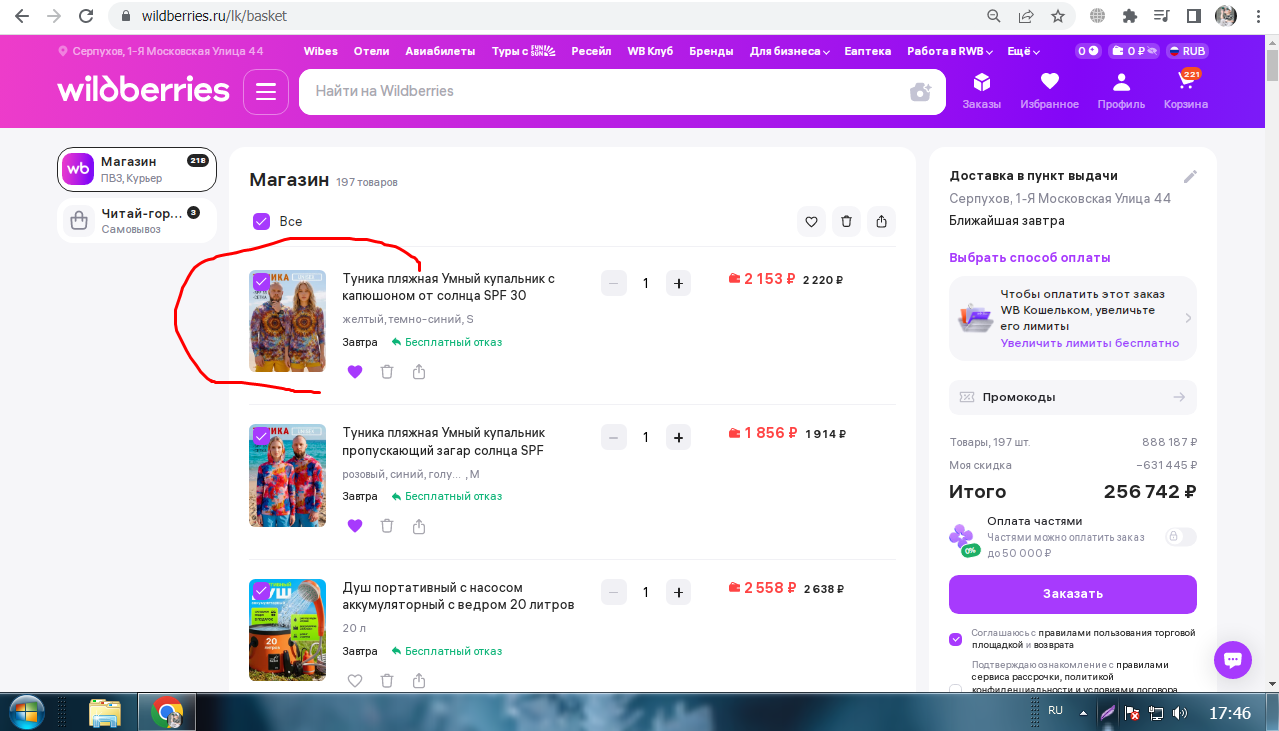The height and width of the screenshot is (731, 1279).
Task: Click browser reload button
Action: pos(87,16)
